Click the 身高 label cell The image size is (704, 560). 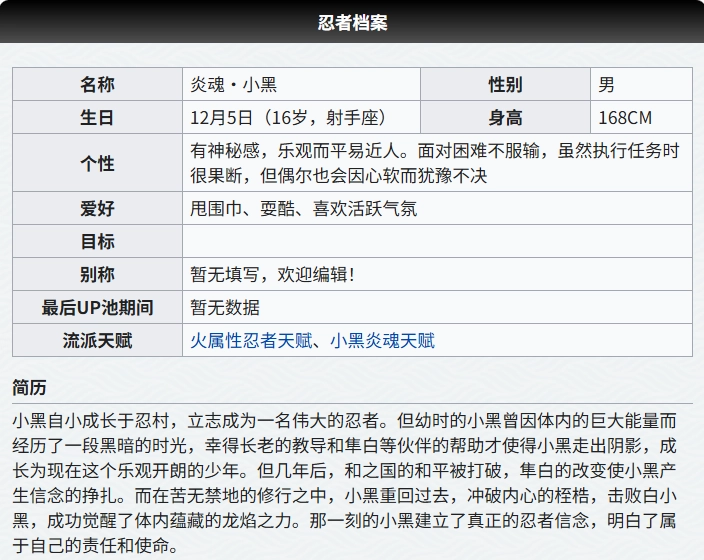505,118
